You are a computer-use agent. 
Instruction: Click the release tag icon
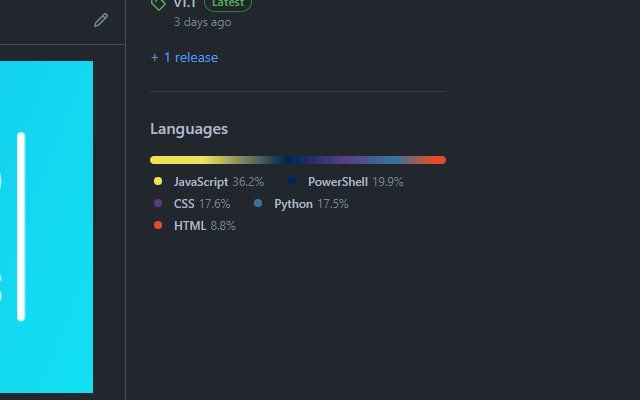158,4
